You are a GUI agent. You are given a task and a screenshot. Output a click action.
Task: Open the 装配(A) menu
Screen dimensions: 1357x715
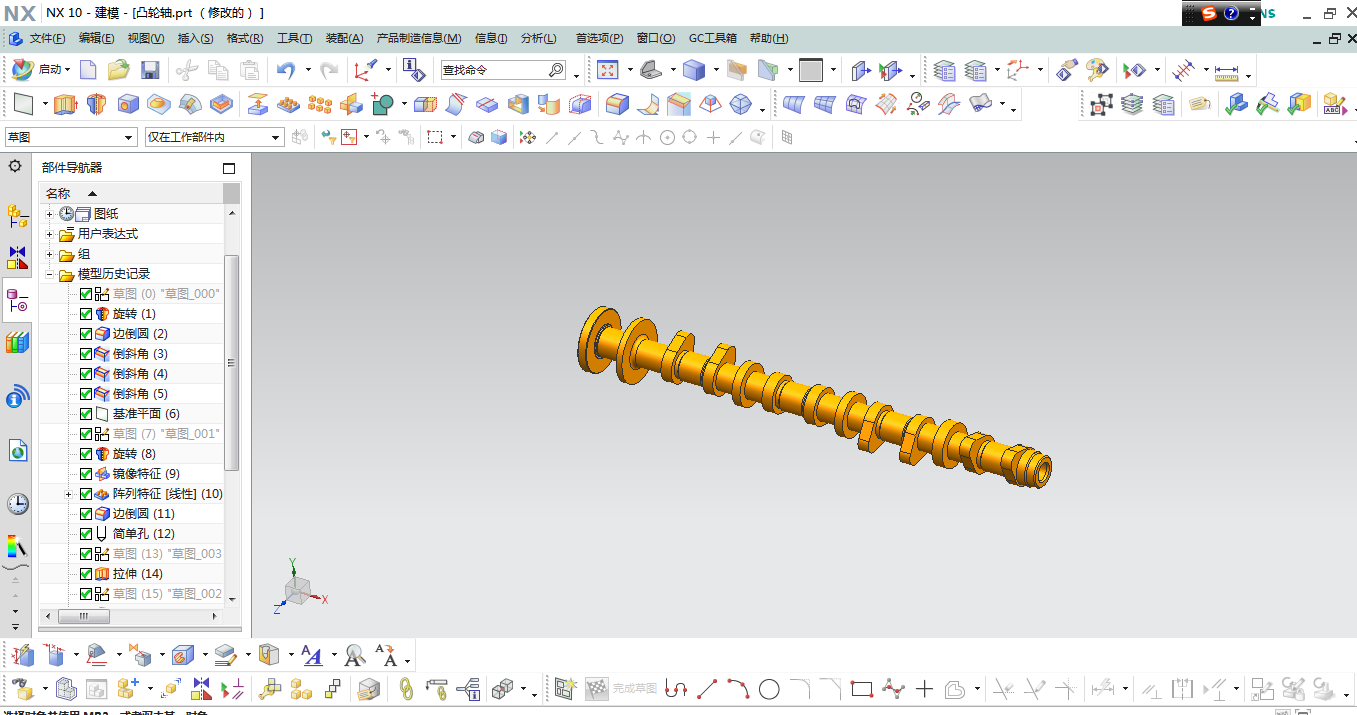(x=344, y=38)
